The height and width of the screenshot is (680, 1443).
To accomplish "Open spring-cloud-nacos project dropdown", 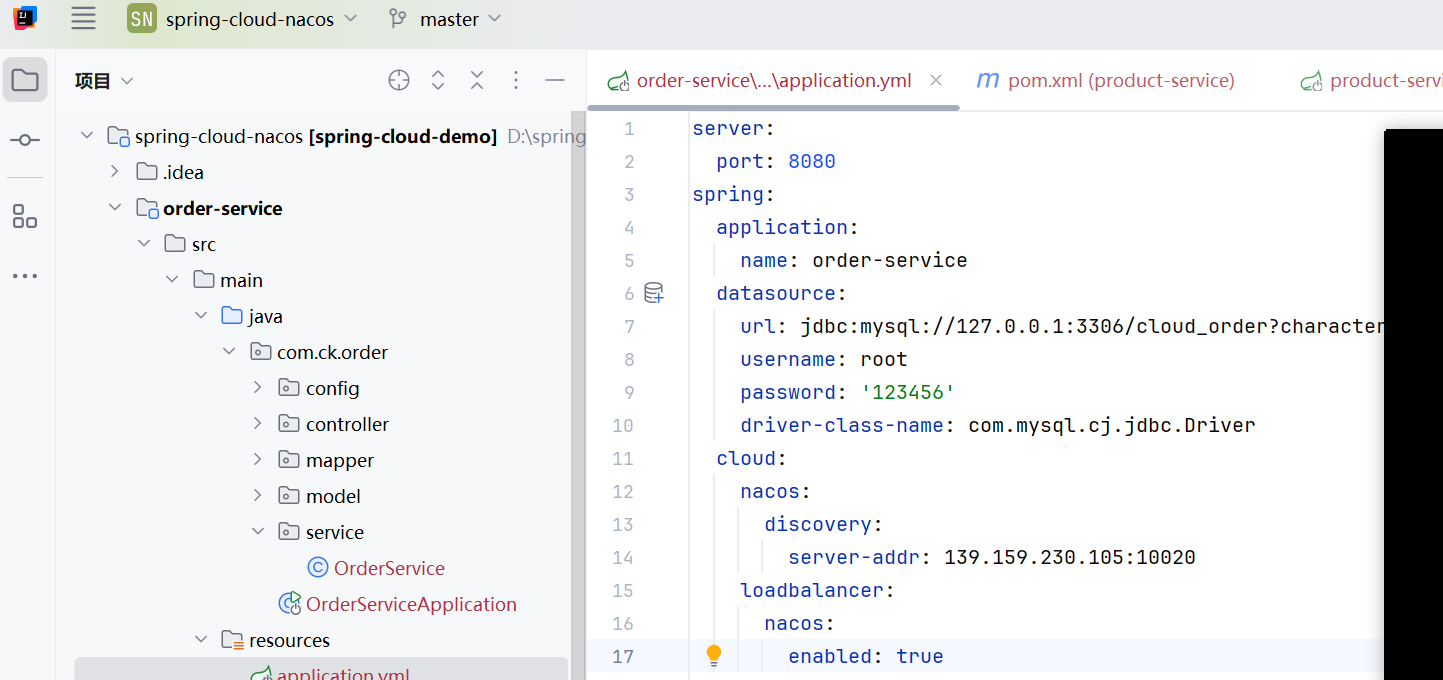I will point(261,19).
